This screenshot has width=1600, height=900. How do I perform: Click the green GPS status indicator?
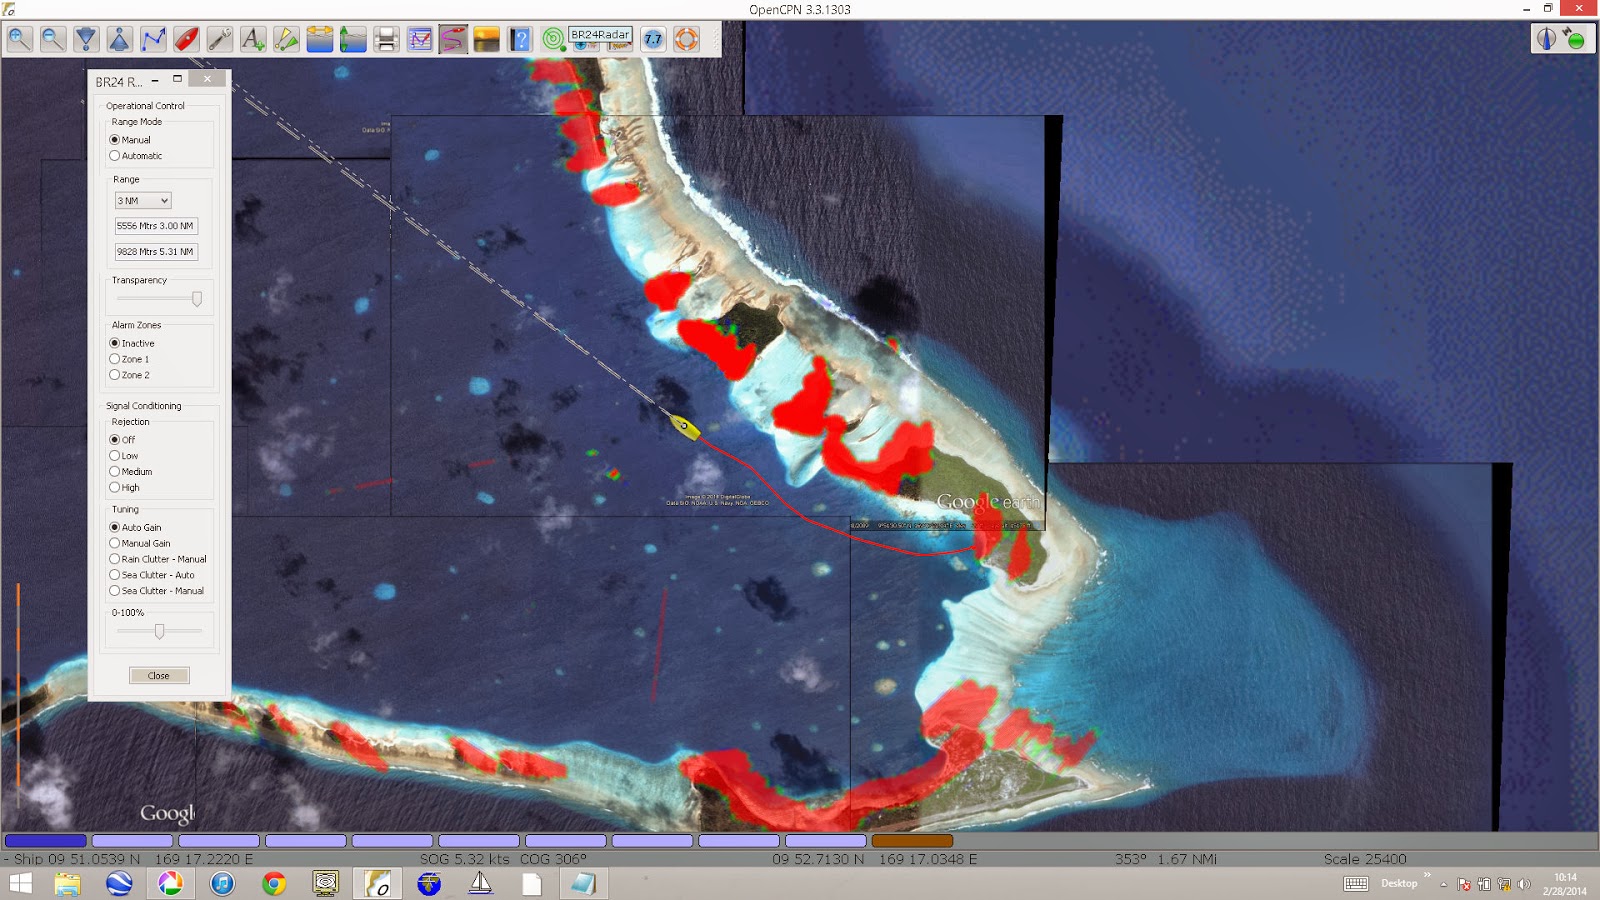tap(1575, 39)
